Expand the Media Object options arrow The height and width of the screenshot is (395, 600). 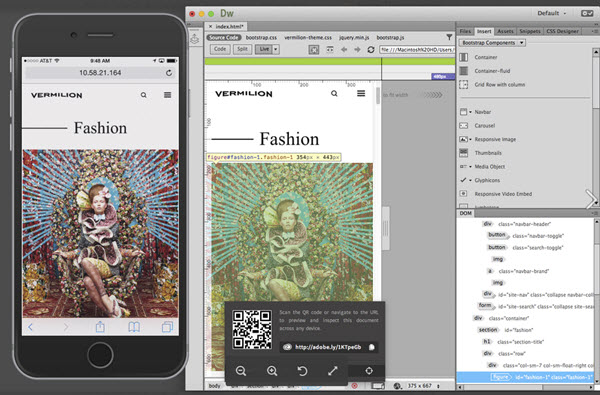(x=470, y=166)
